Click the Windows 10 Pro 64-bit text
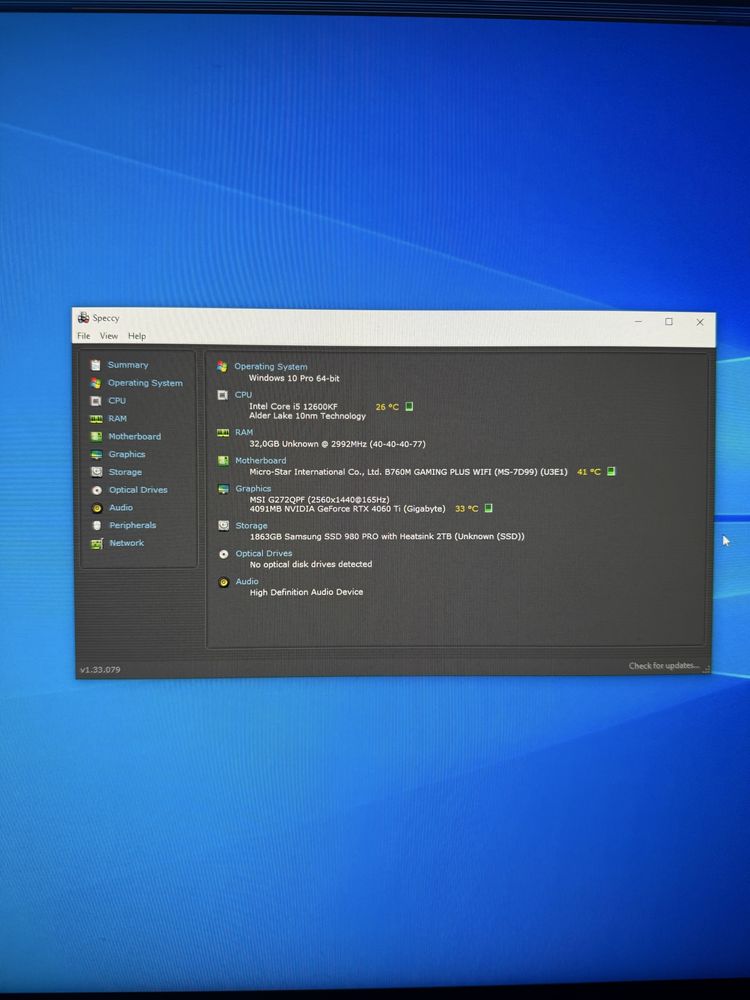750x1000 pixels. [294, 378]
